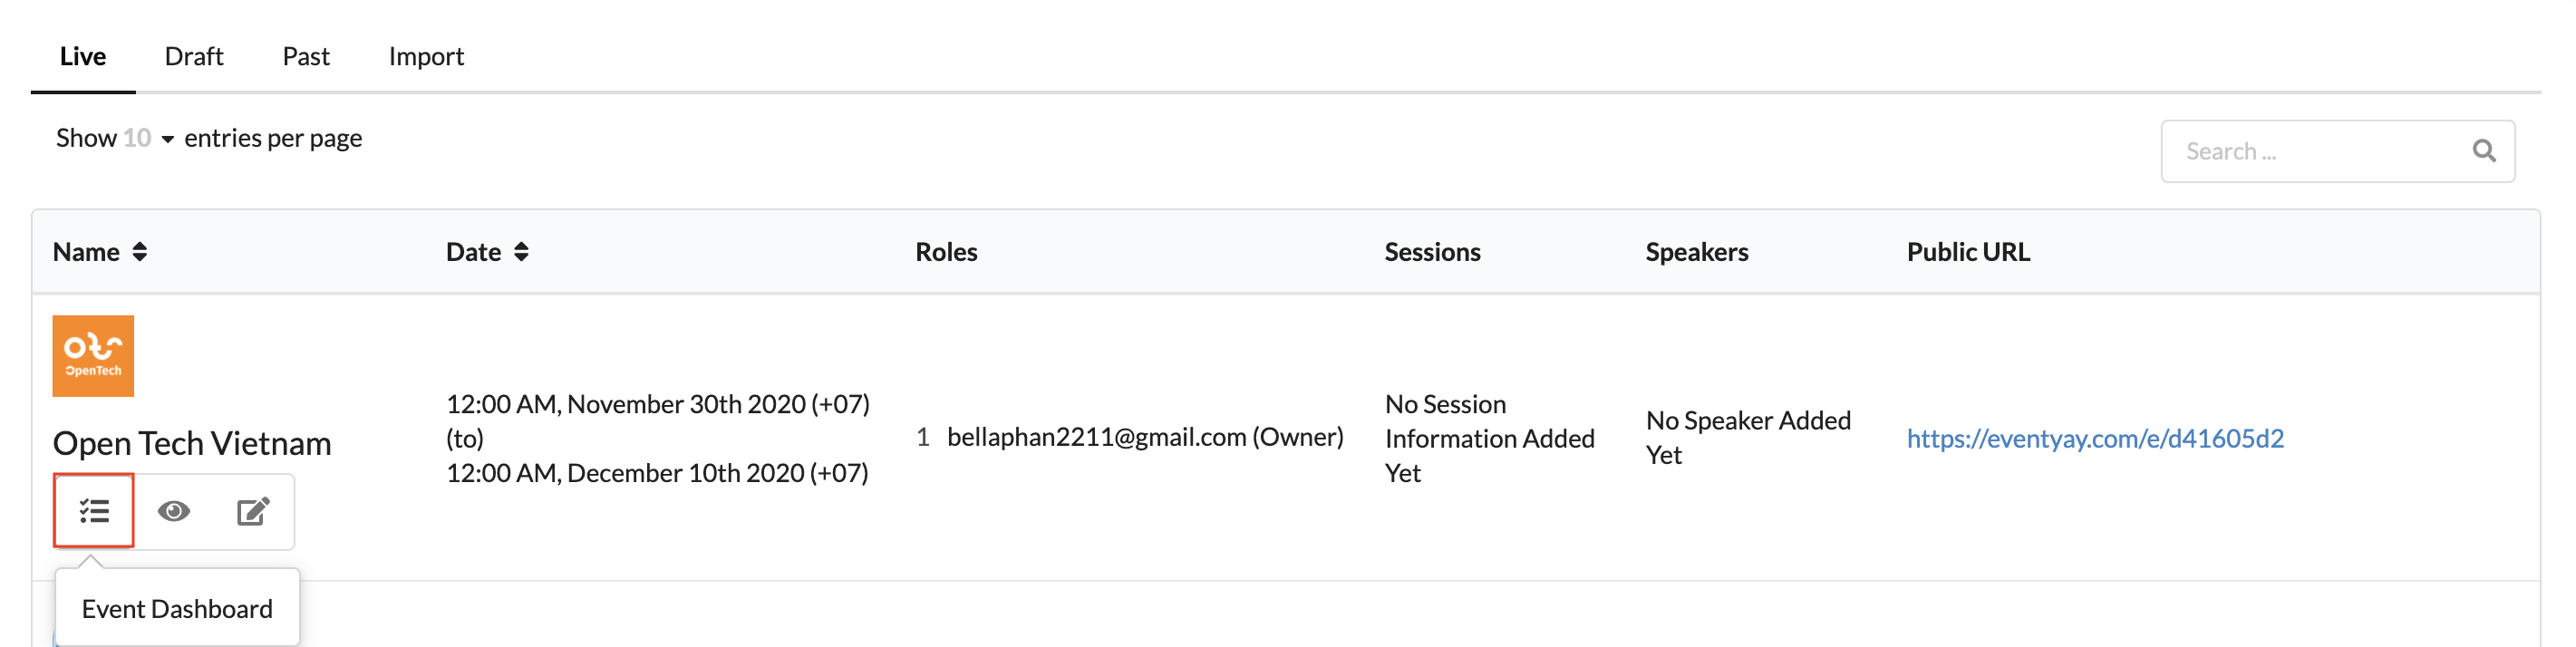Open the OpenTech event logo thumbnail
Screen dimensions: 2576x647
coord(93,356)
